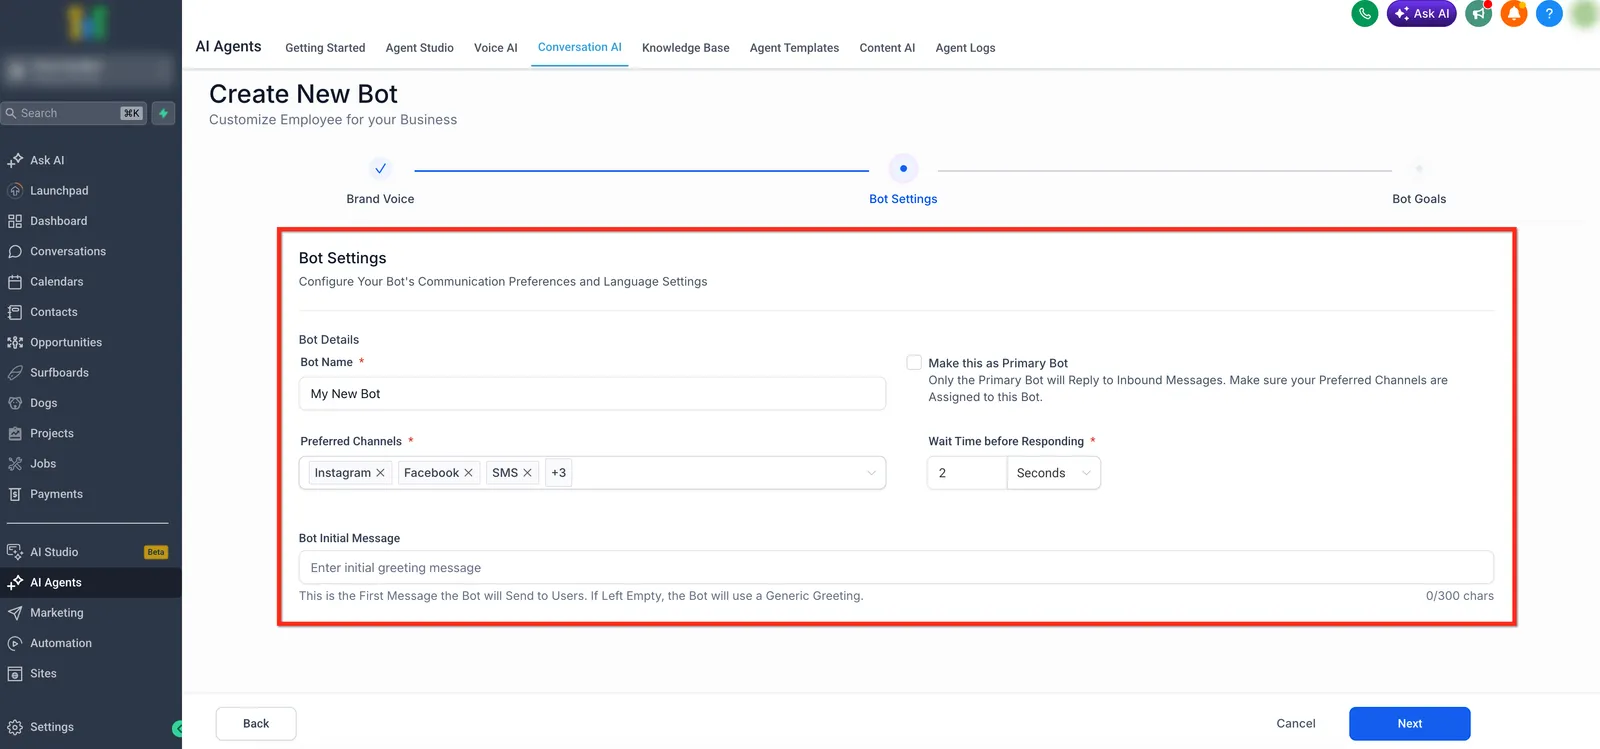Viewport: 1600px width, 749px height.
Task: Click the Surfboards sidebar icon
Action: 15,373
